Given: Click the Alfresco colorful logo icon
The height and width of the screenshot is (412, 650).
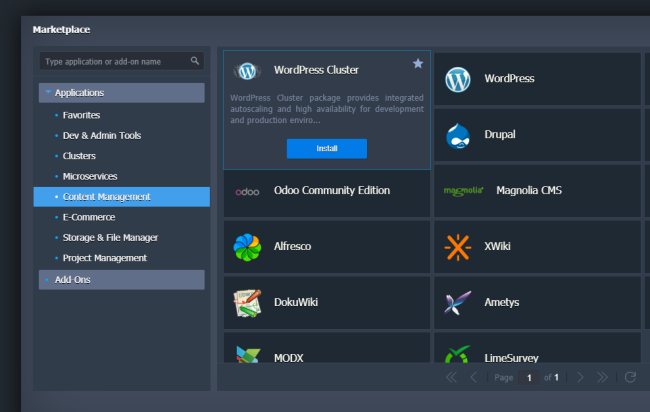Looking at the screenshot, I should [x=247, y=247].
